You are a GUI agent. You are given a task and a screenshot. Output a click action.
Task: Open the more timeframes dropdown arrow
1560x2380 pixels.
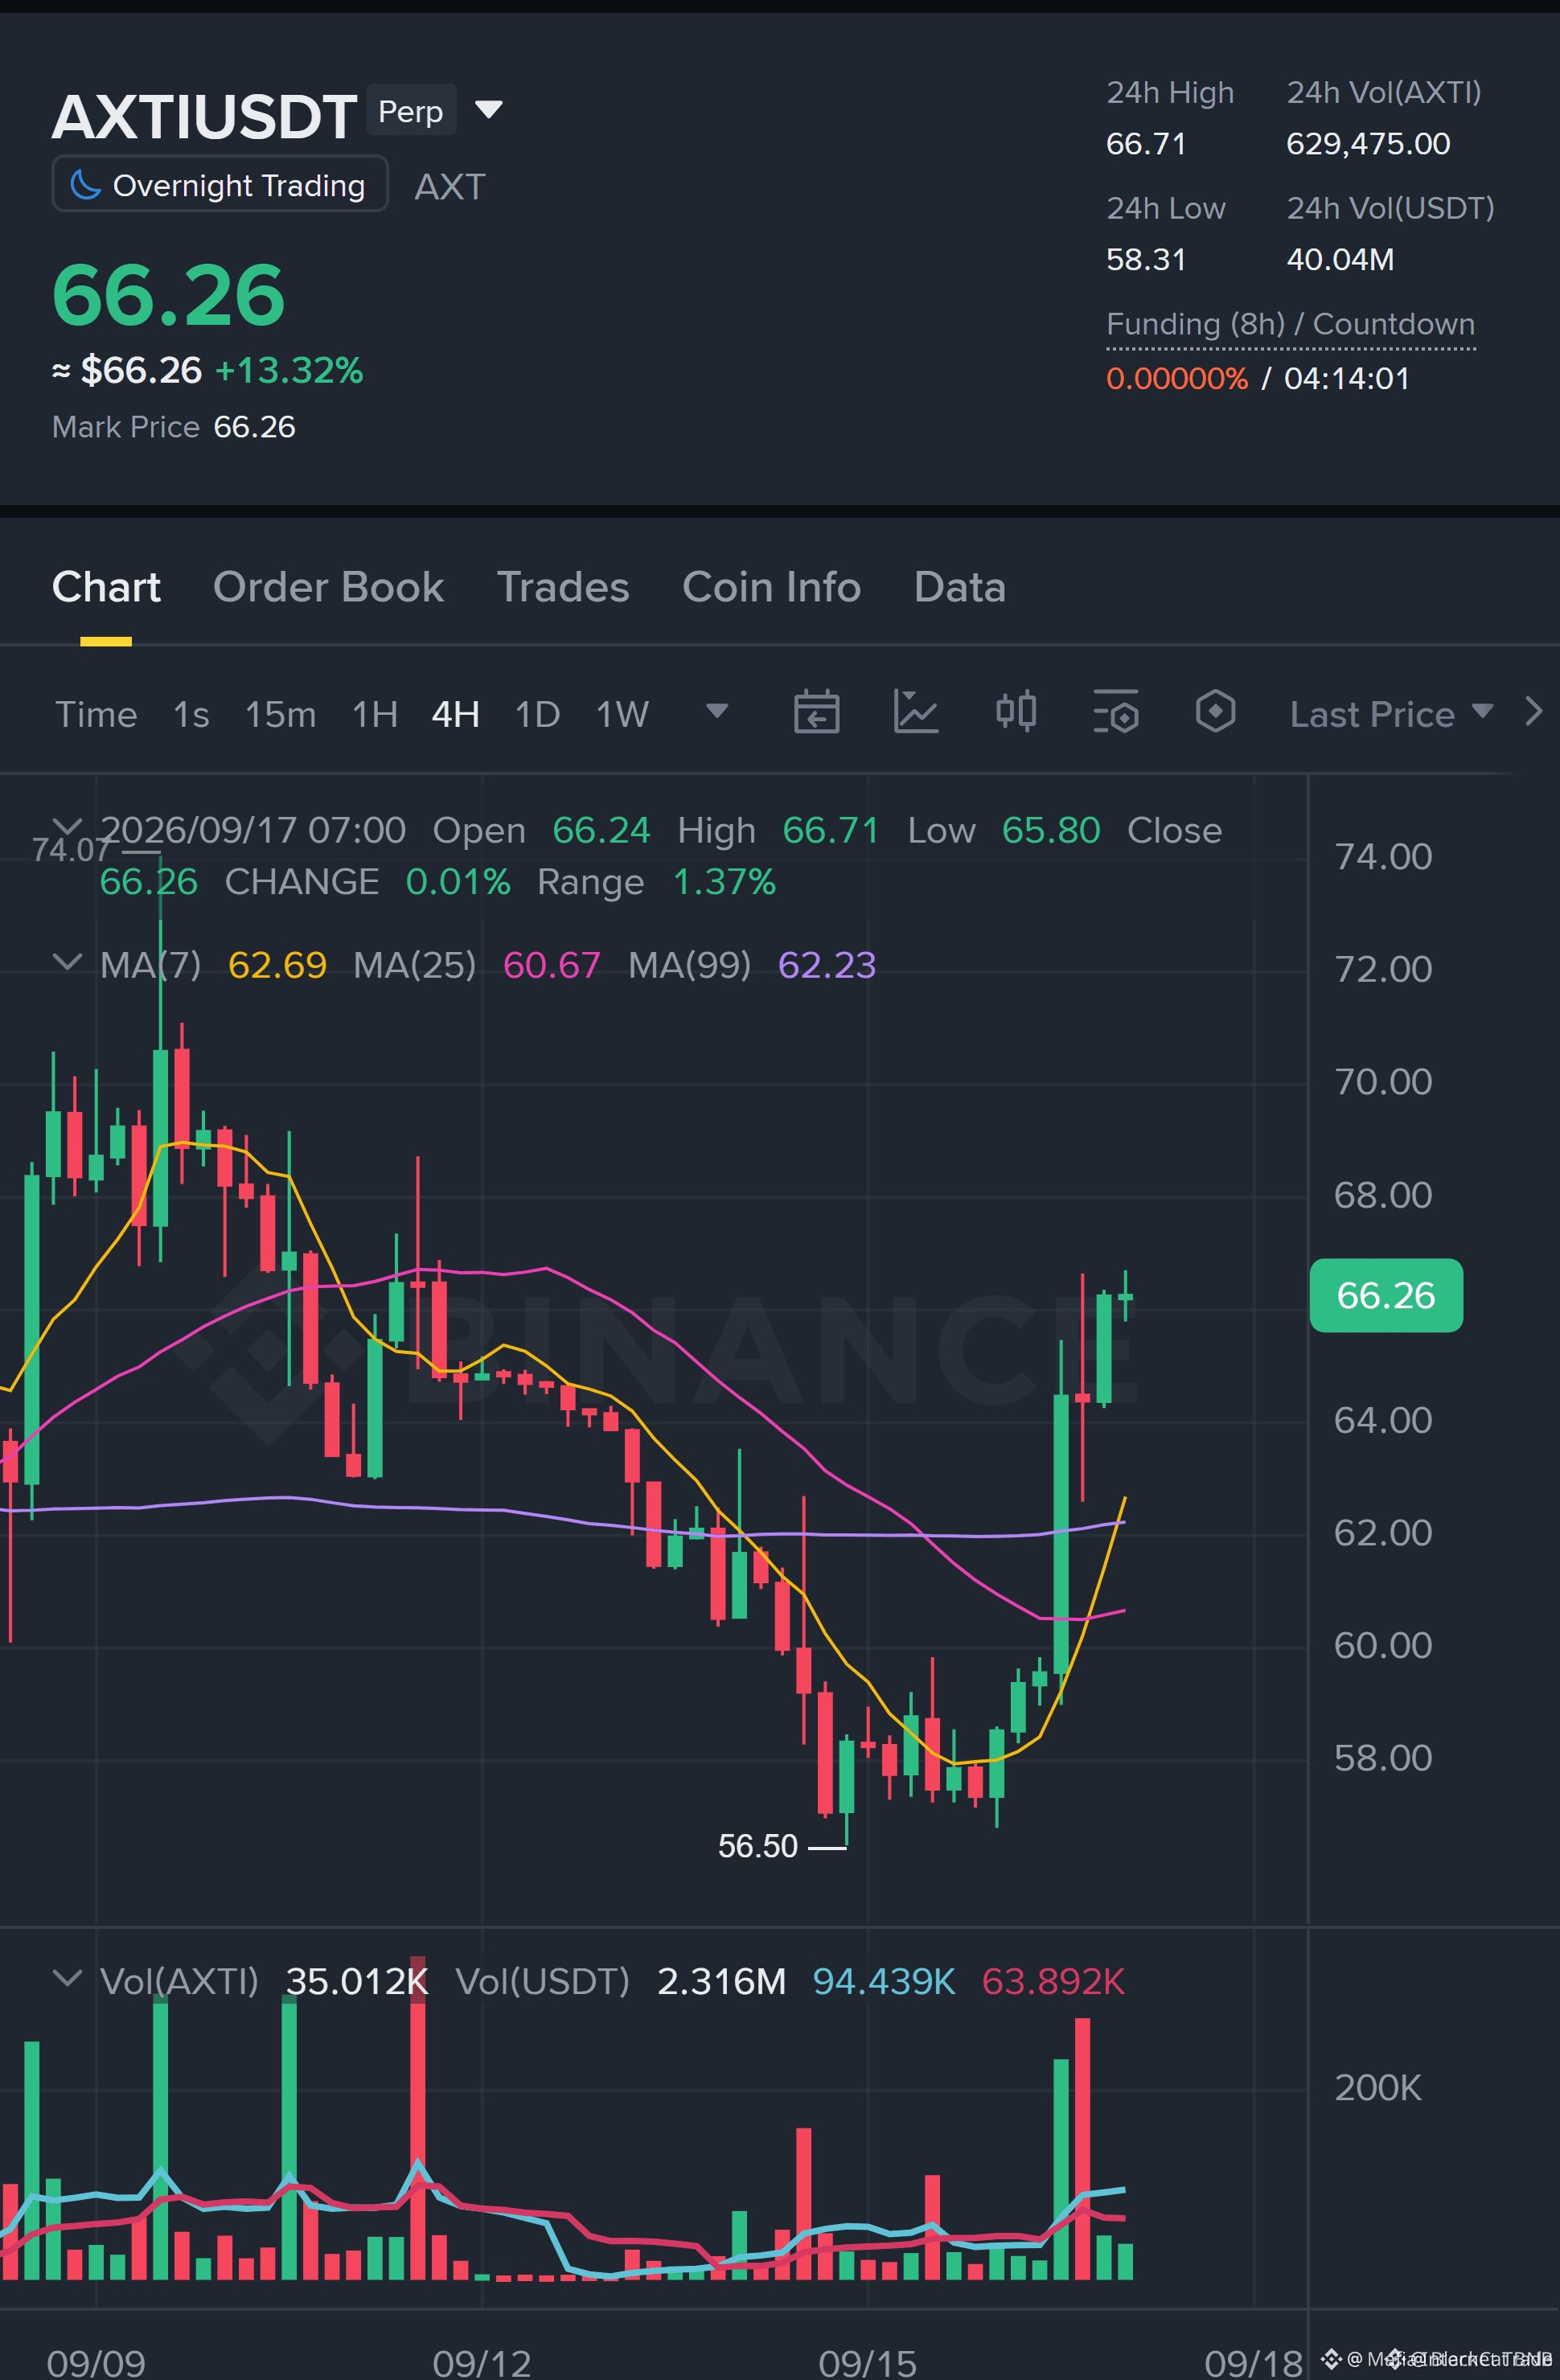tap(716, 711)
